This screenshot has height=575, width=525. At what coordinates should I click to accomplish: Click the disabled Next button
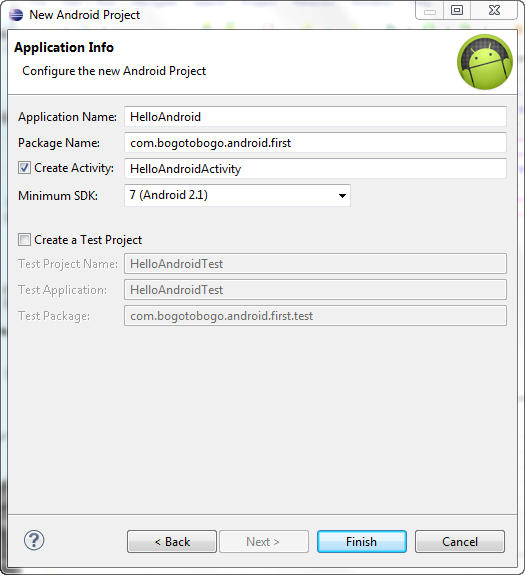pos(264,541)
